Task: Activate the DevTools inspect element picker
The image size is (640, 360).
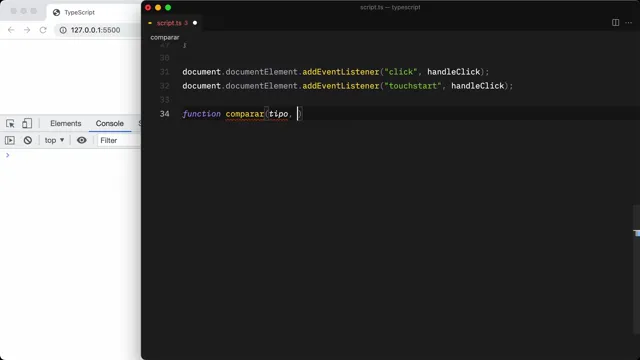Action: click(x=10, y=123)
